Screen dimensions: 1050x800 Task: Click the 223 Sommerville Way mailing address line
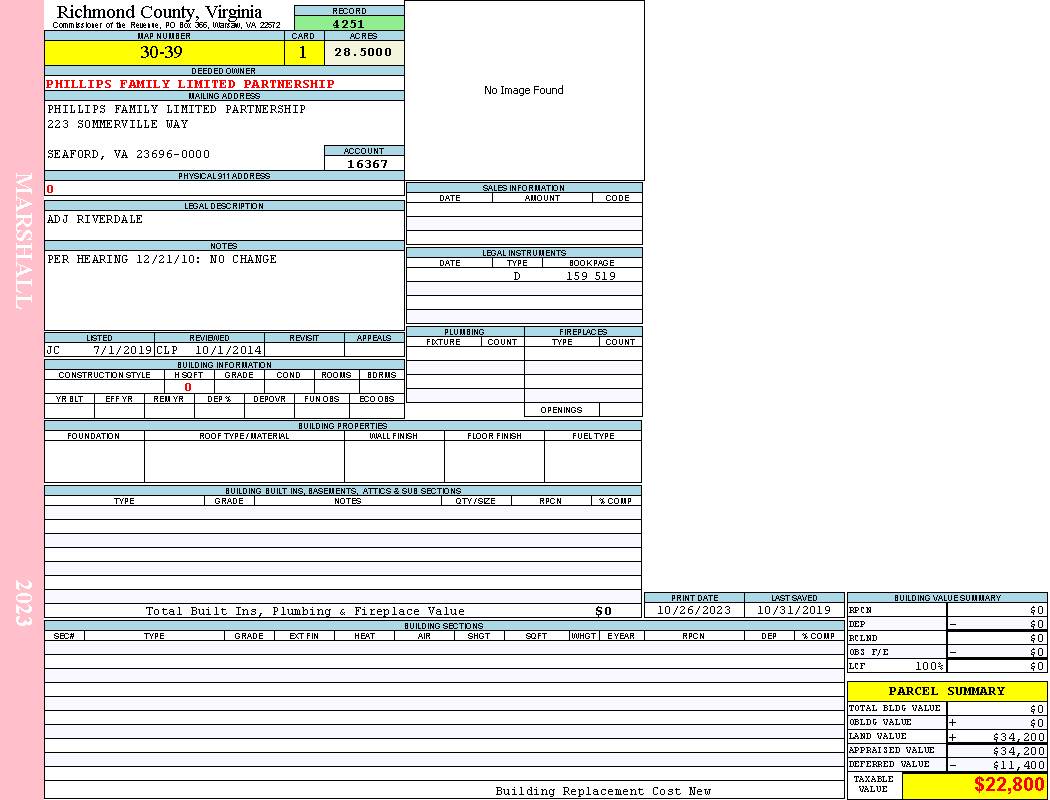118,125
